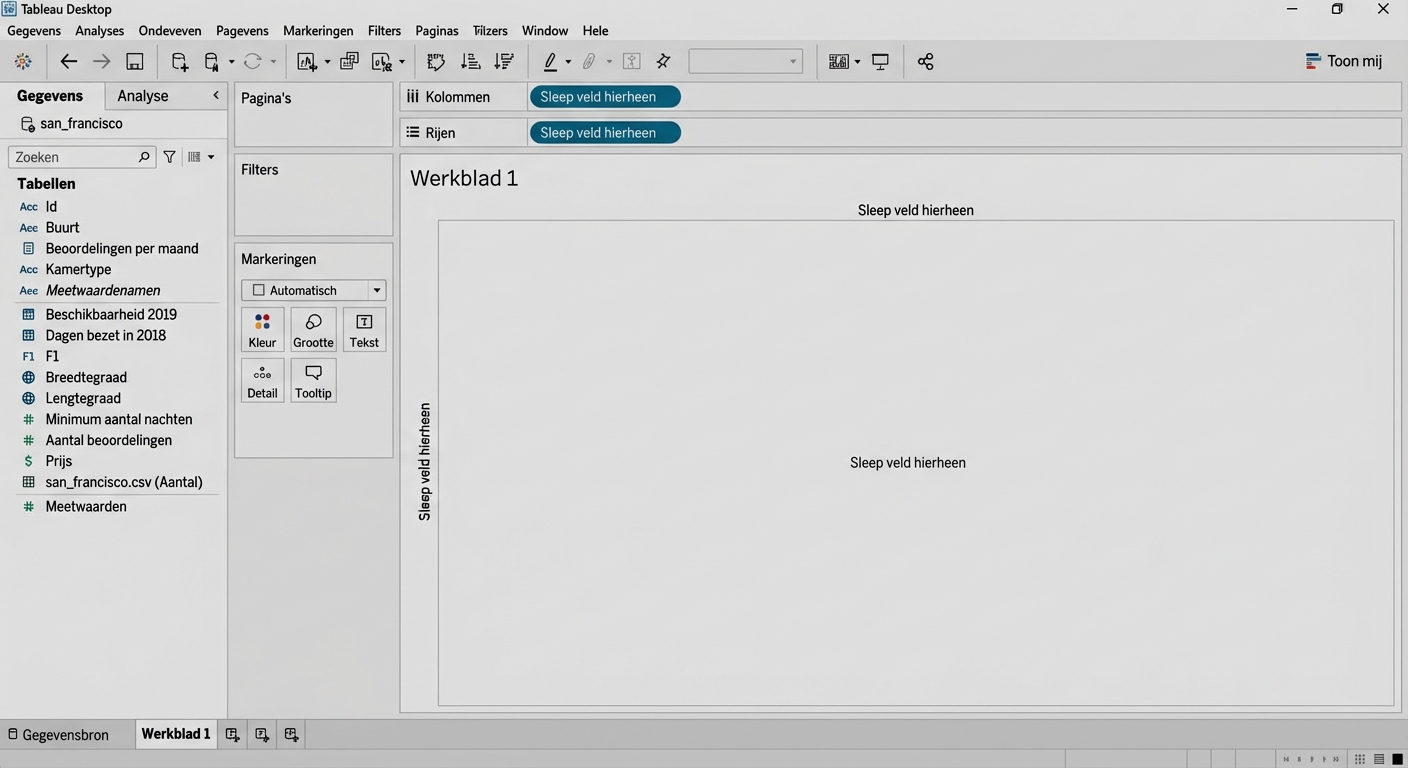Click the presentation mode icon
Image resolution: width=1408 pixels, height=768 pixels.
(880, 62)
